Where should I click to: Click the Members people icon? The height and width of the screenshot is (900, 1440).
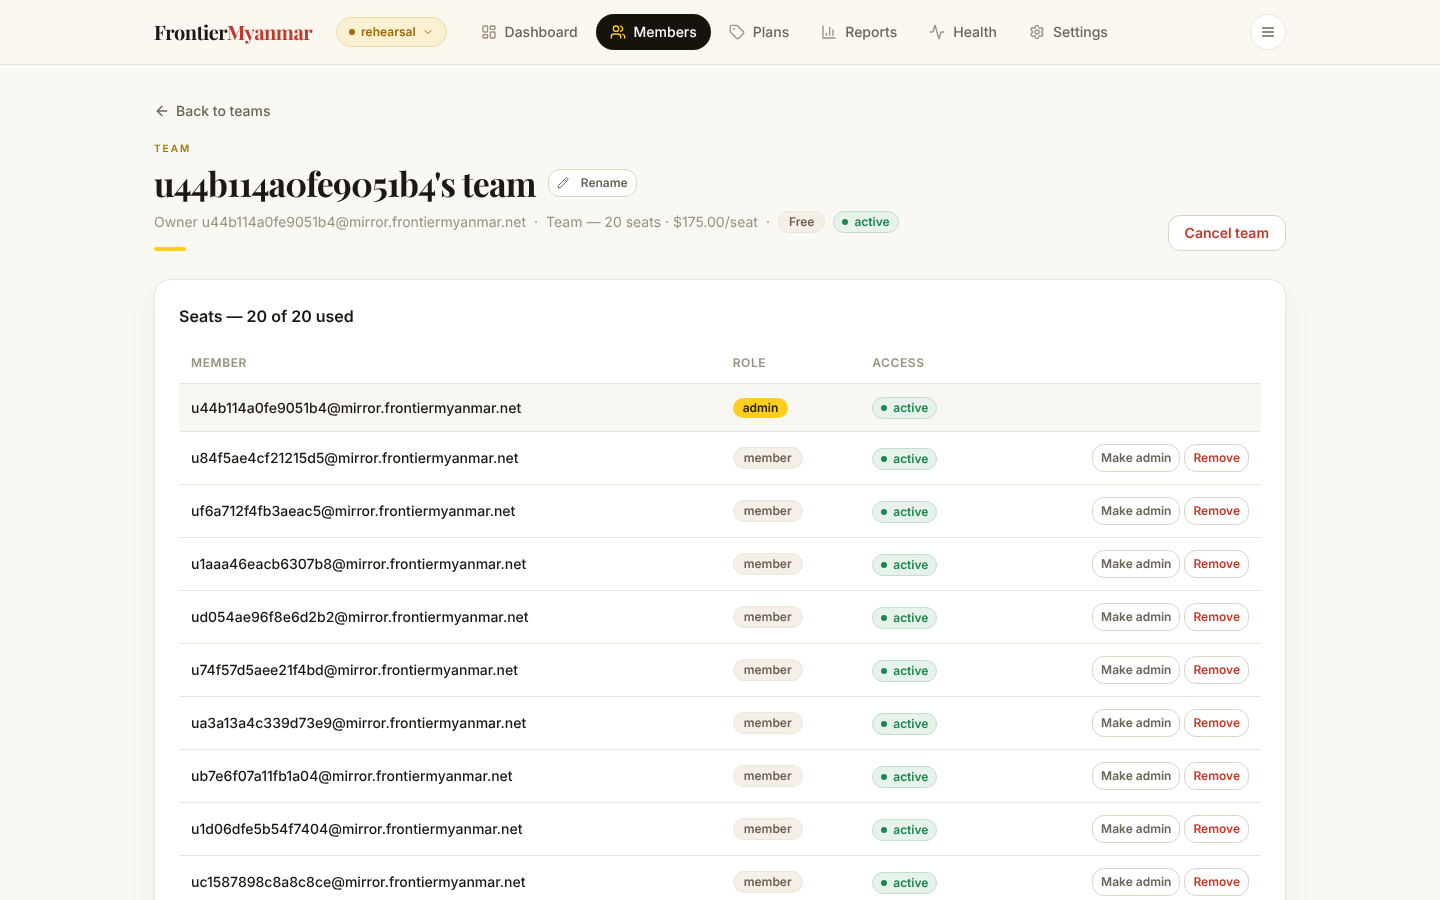618,32
